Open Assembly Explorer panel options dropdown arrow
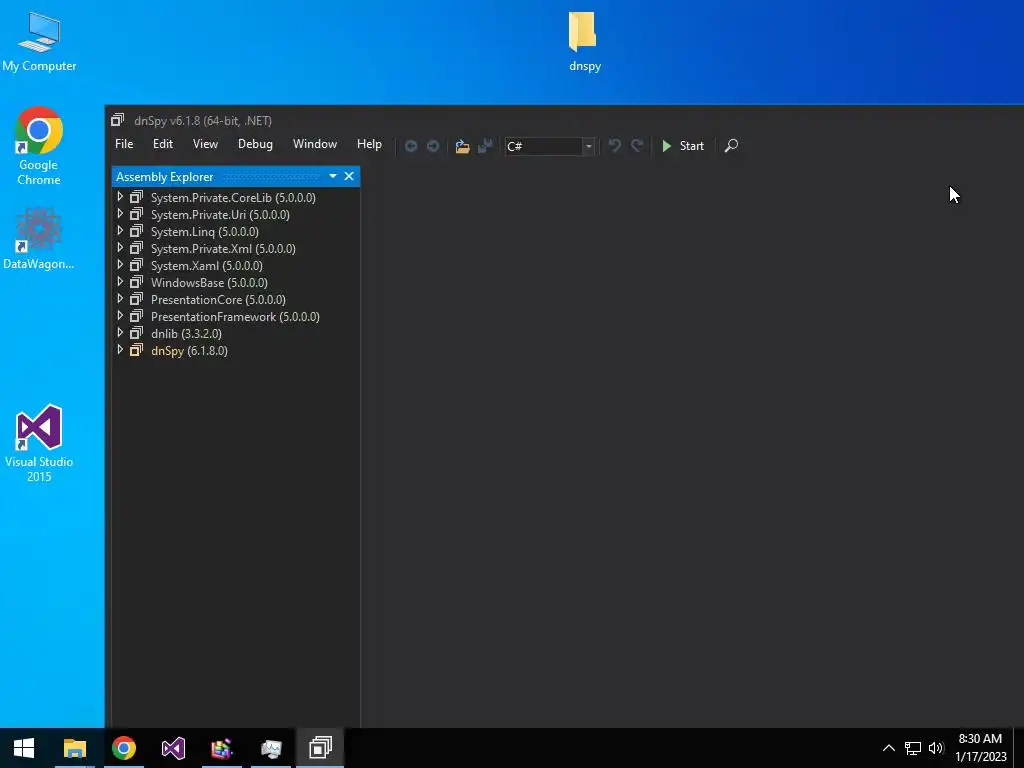This screenshot has height=768, width=1024. (x=332, y=176)
